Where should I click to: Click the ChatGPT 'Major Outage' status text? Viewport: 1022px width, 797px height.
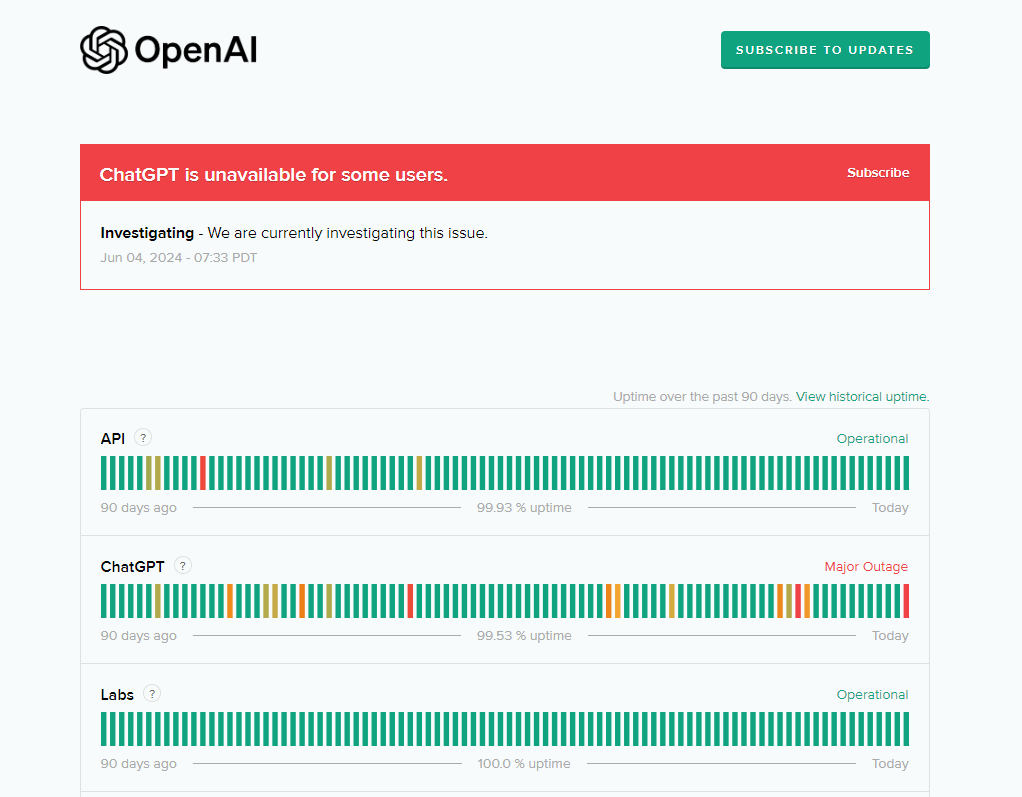(x=866, y=566)
